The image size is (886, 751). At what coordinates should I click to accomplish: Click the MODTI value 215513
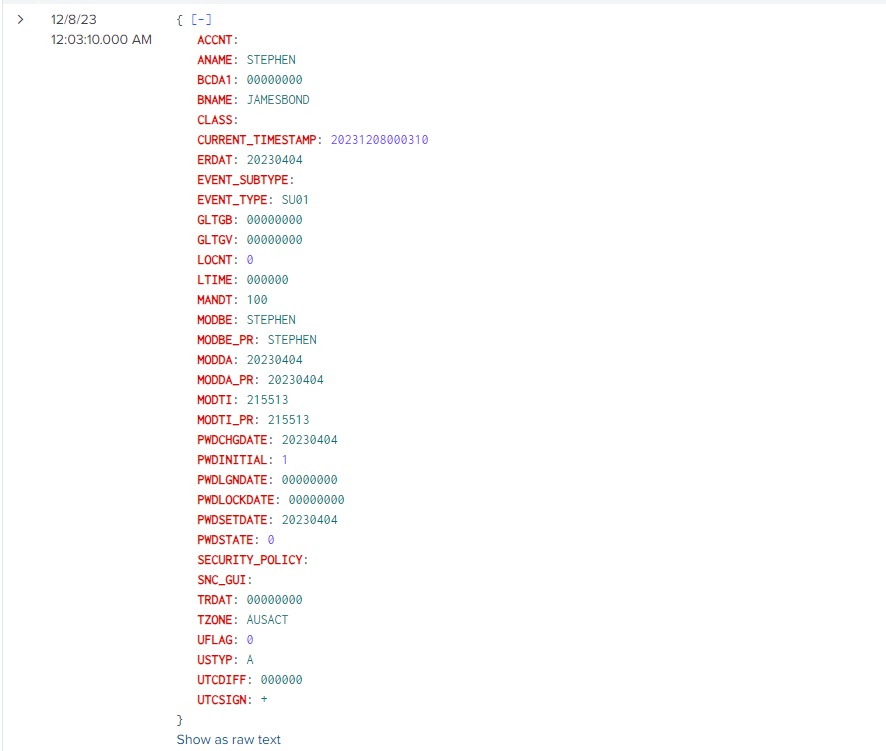(x=267, y=400)
